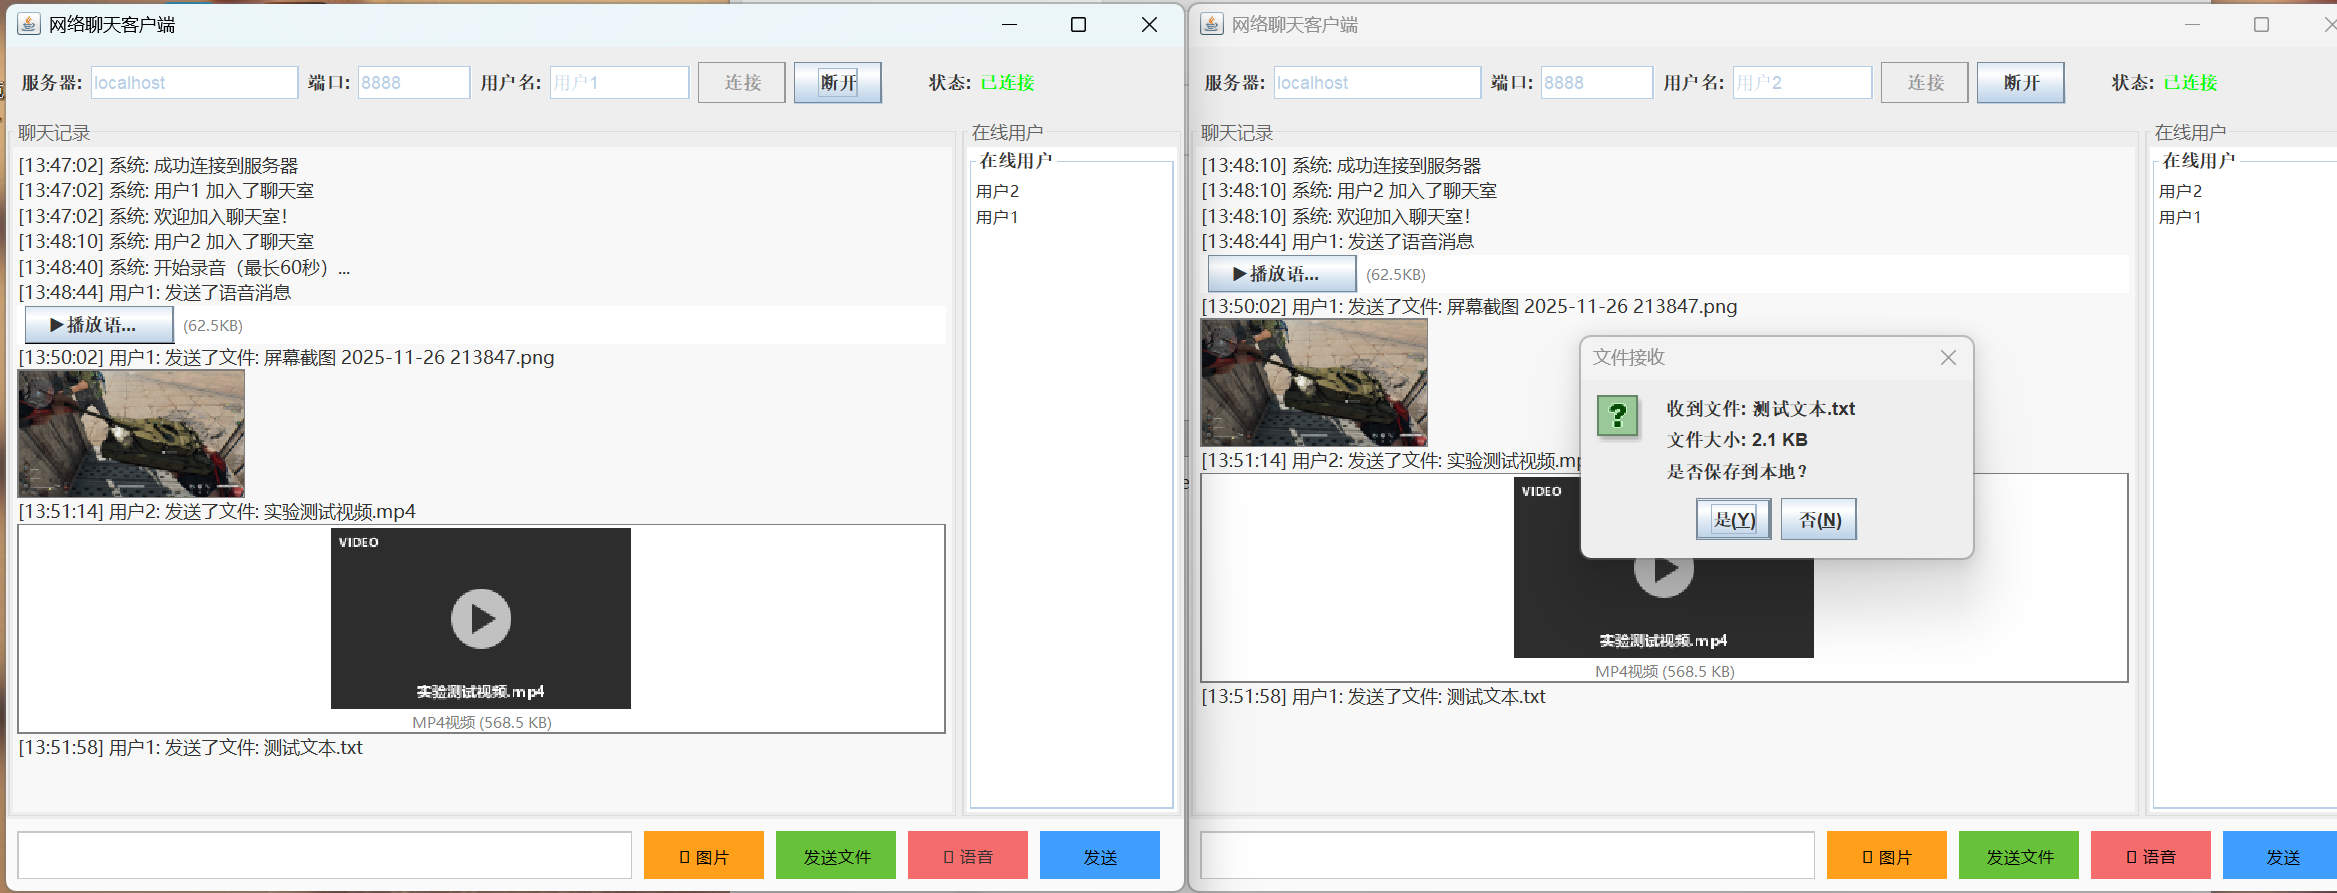Screen dimensions: 2337x893
Task: Click the question mark icon in file dialog
Action: click(x=1617, y=415)
